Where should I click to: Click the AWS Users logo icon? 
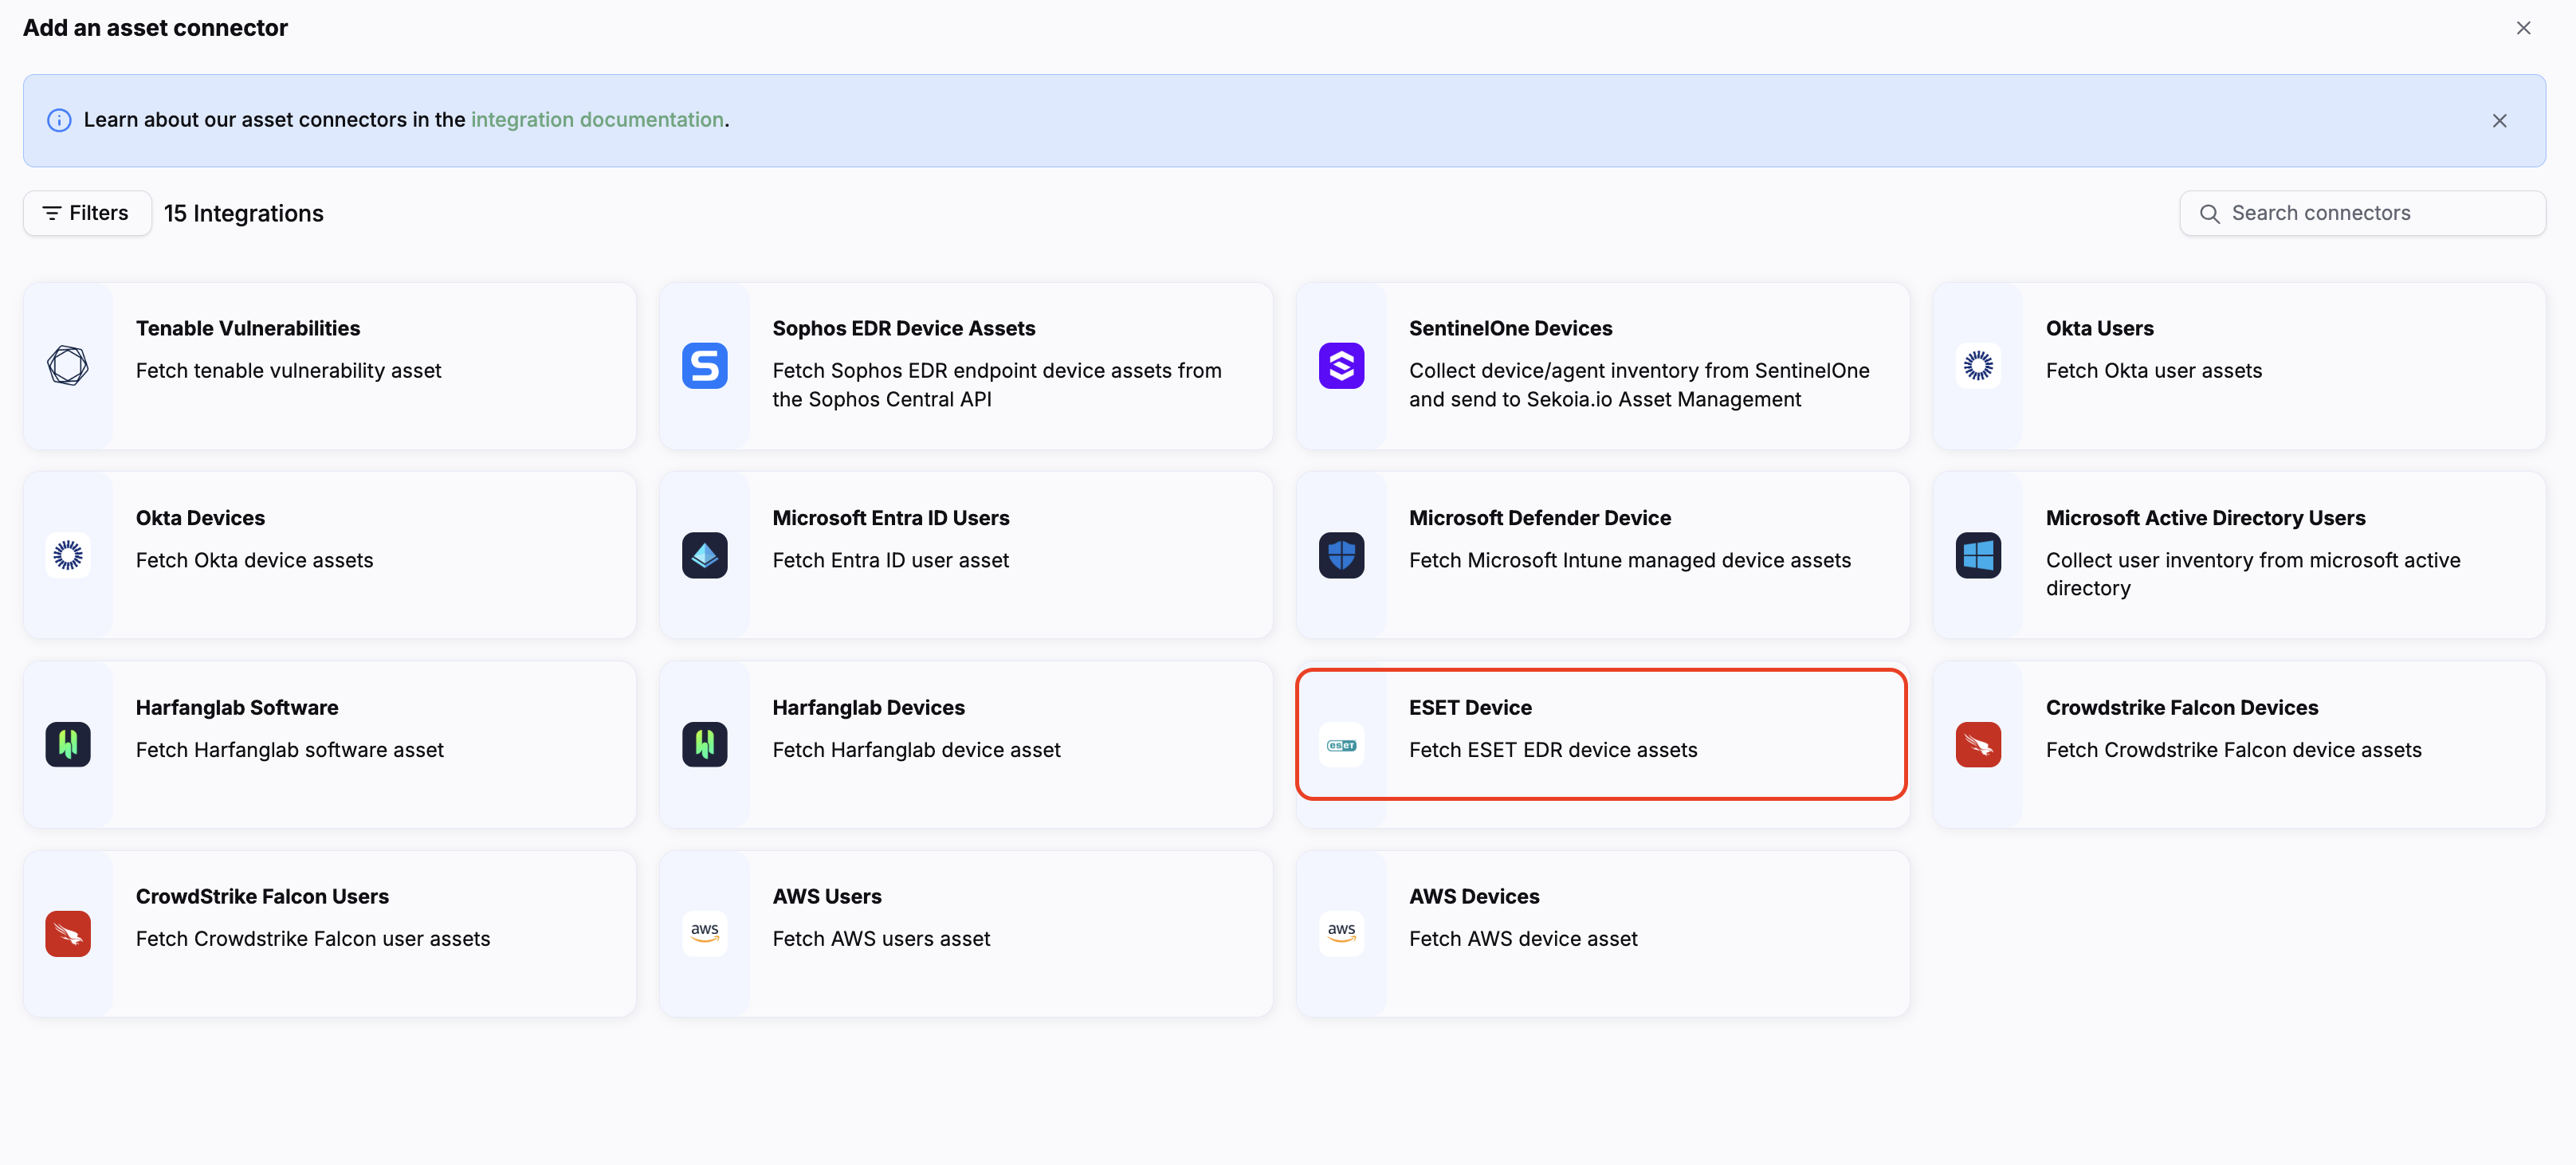(x=705, y=934)
